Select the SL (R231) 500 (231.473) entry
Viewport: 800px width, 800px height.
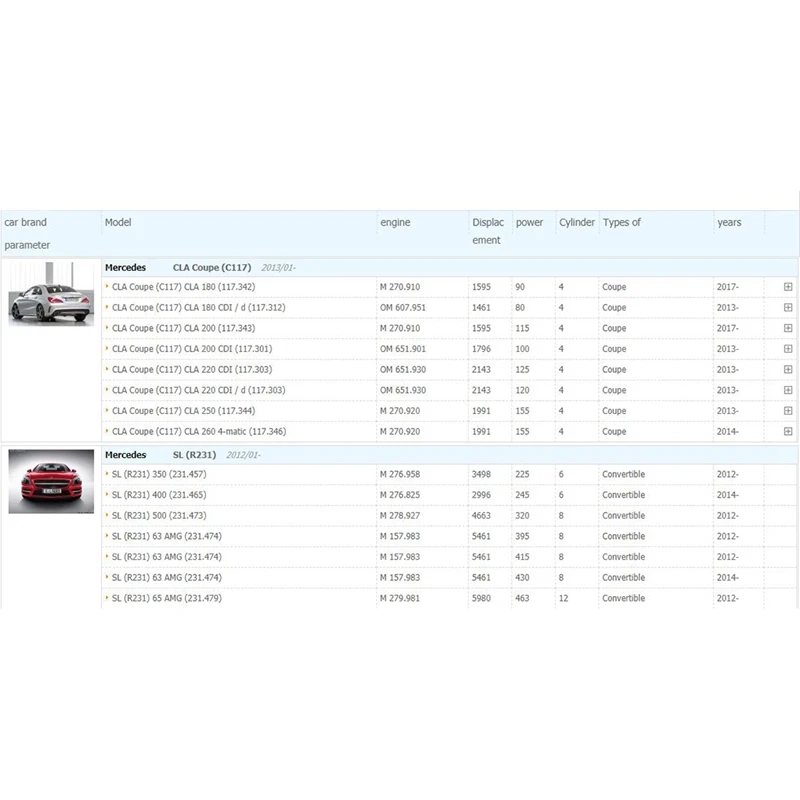159,516
